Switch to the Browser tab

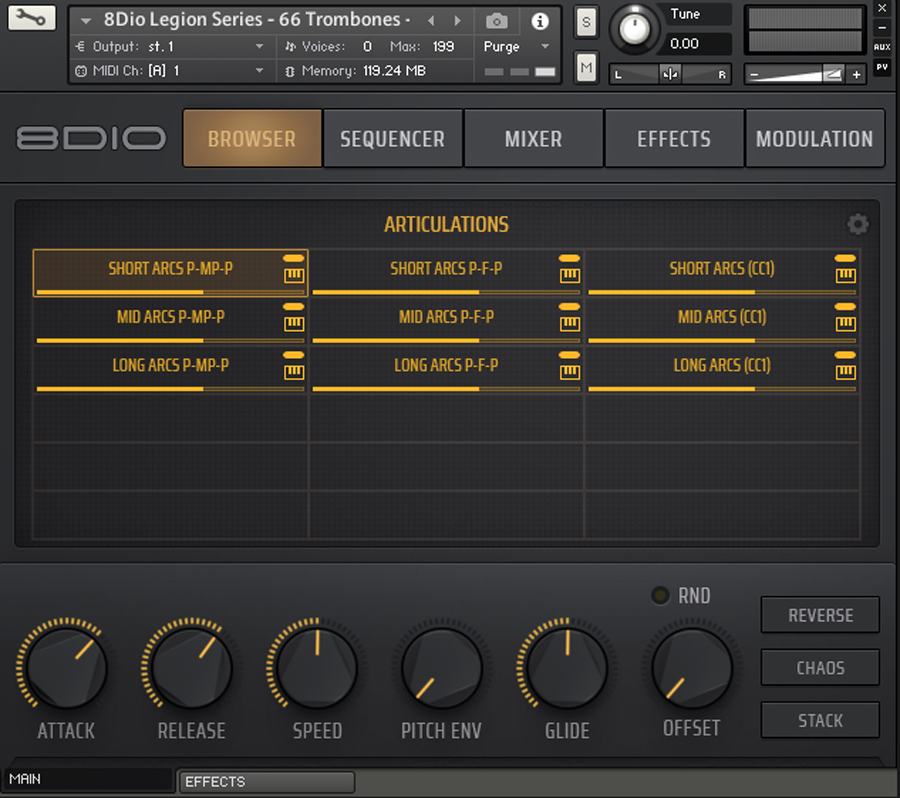pyautogui.click(x=252, y=138)
